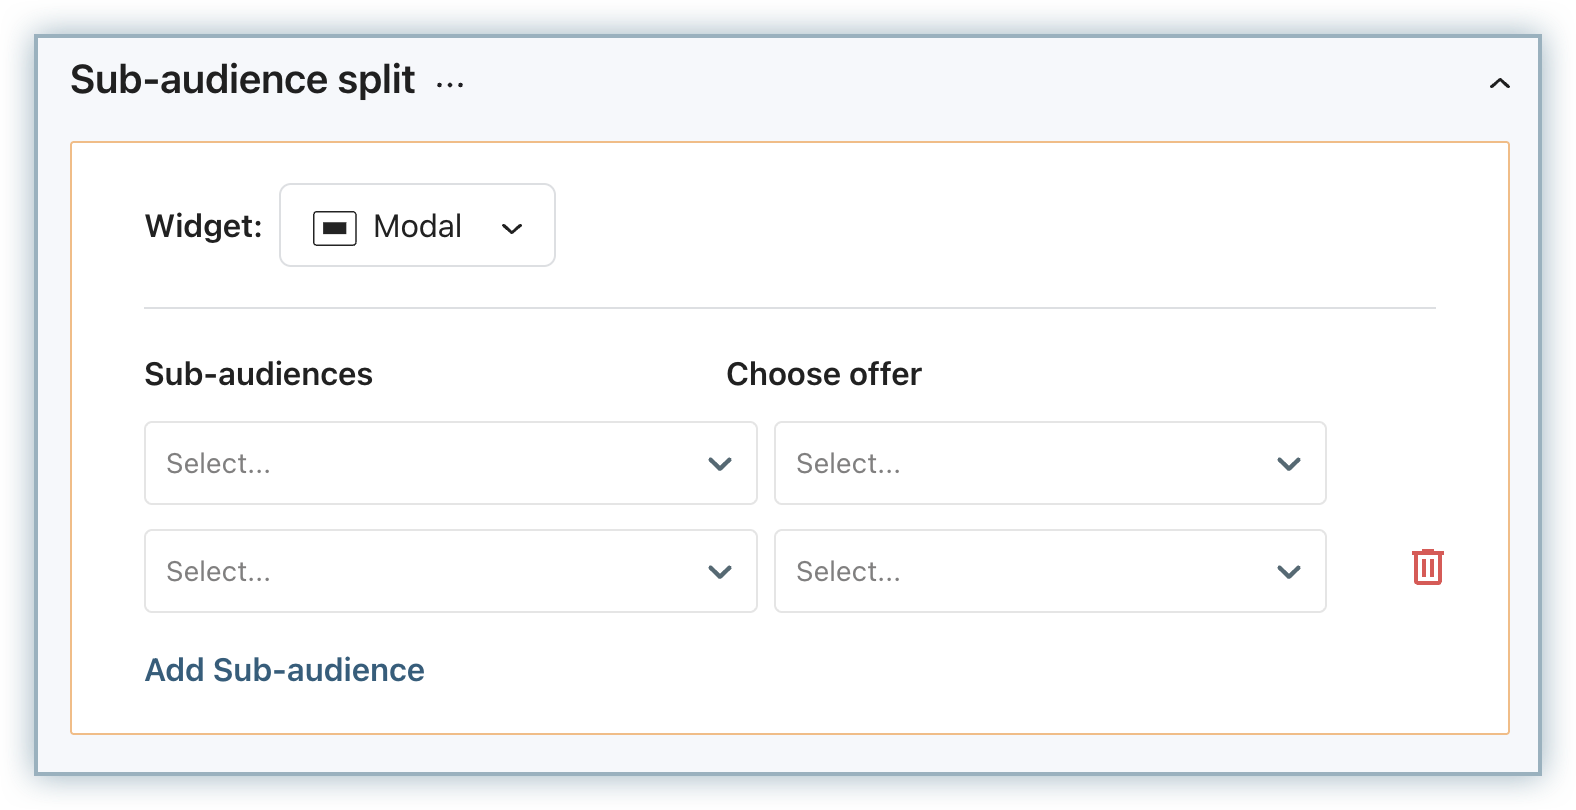Click the Modal text in the Widget selector

pyautogui.click(x=418, y=227)
